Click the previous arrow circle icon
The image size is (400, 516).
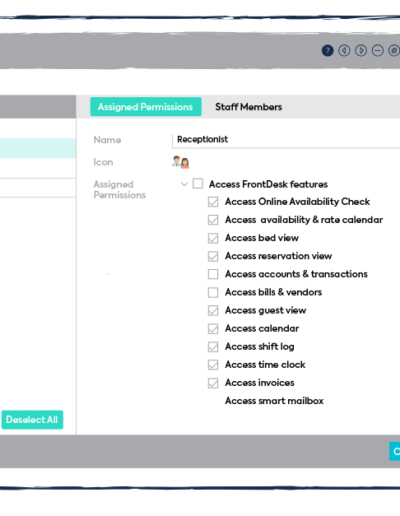(x=344, y=51)
